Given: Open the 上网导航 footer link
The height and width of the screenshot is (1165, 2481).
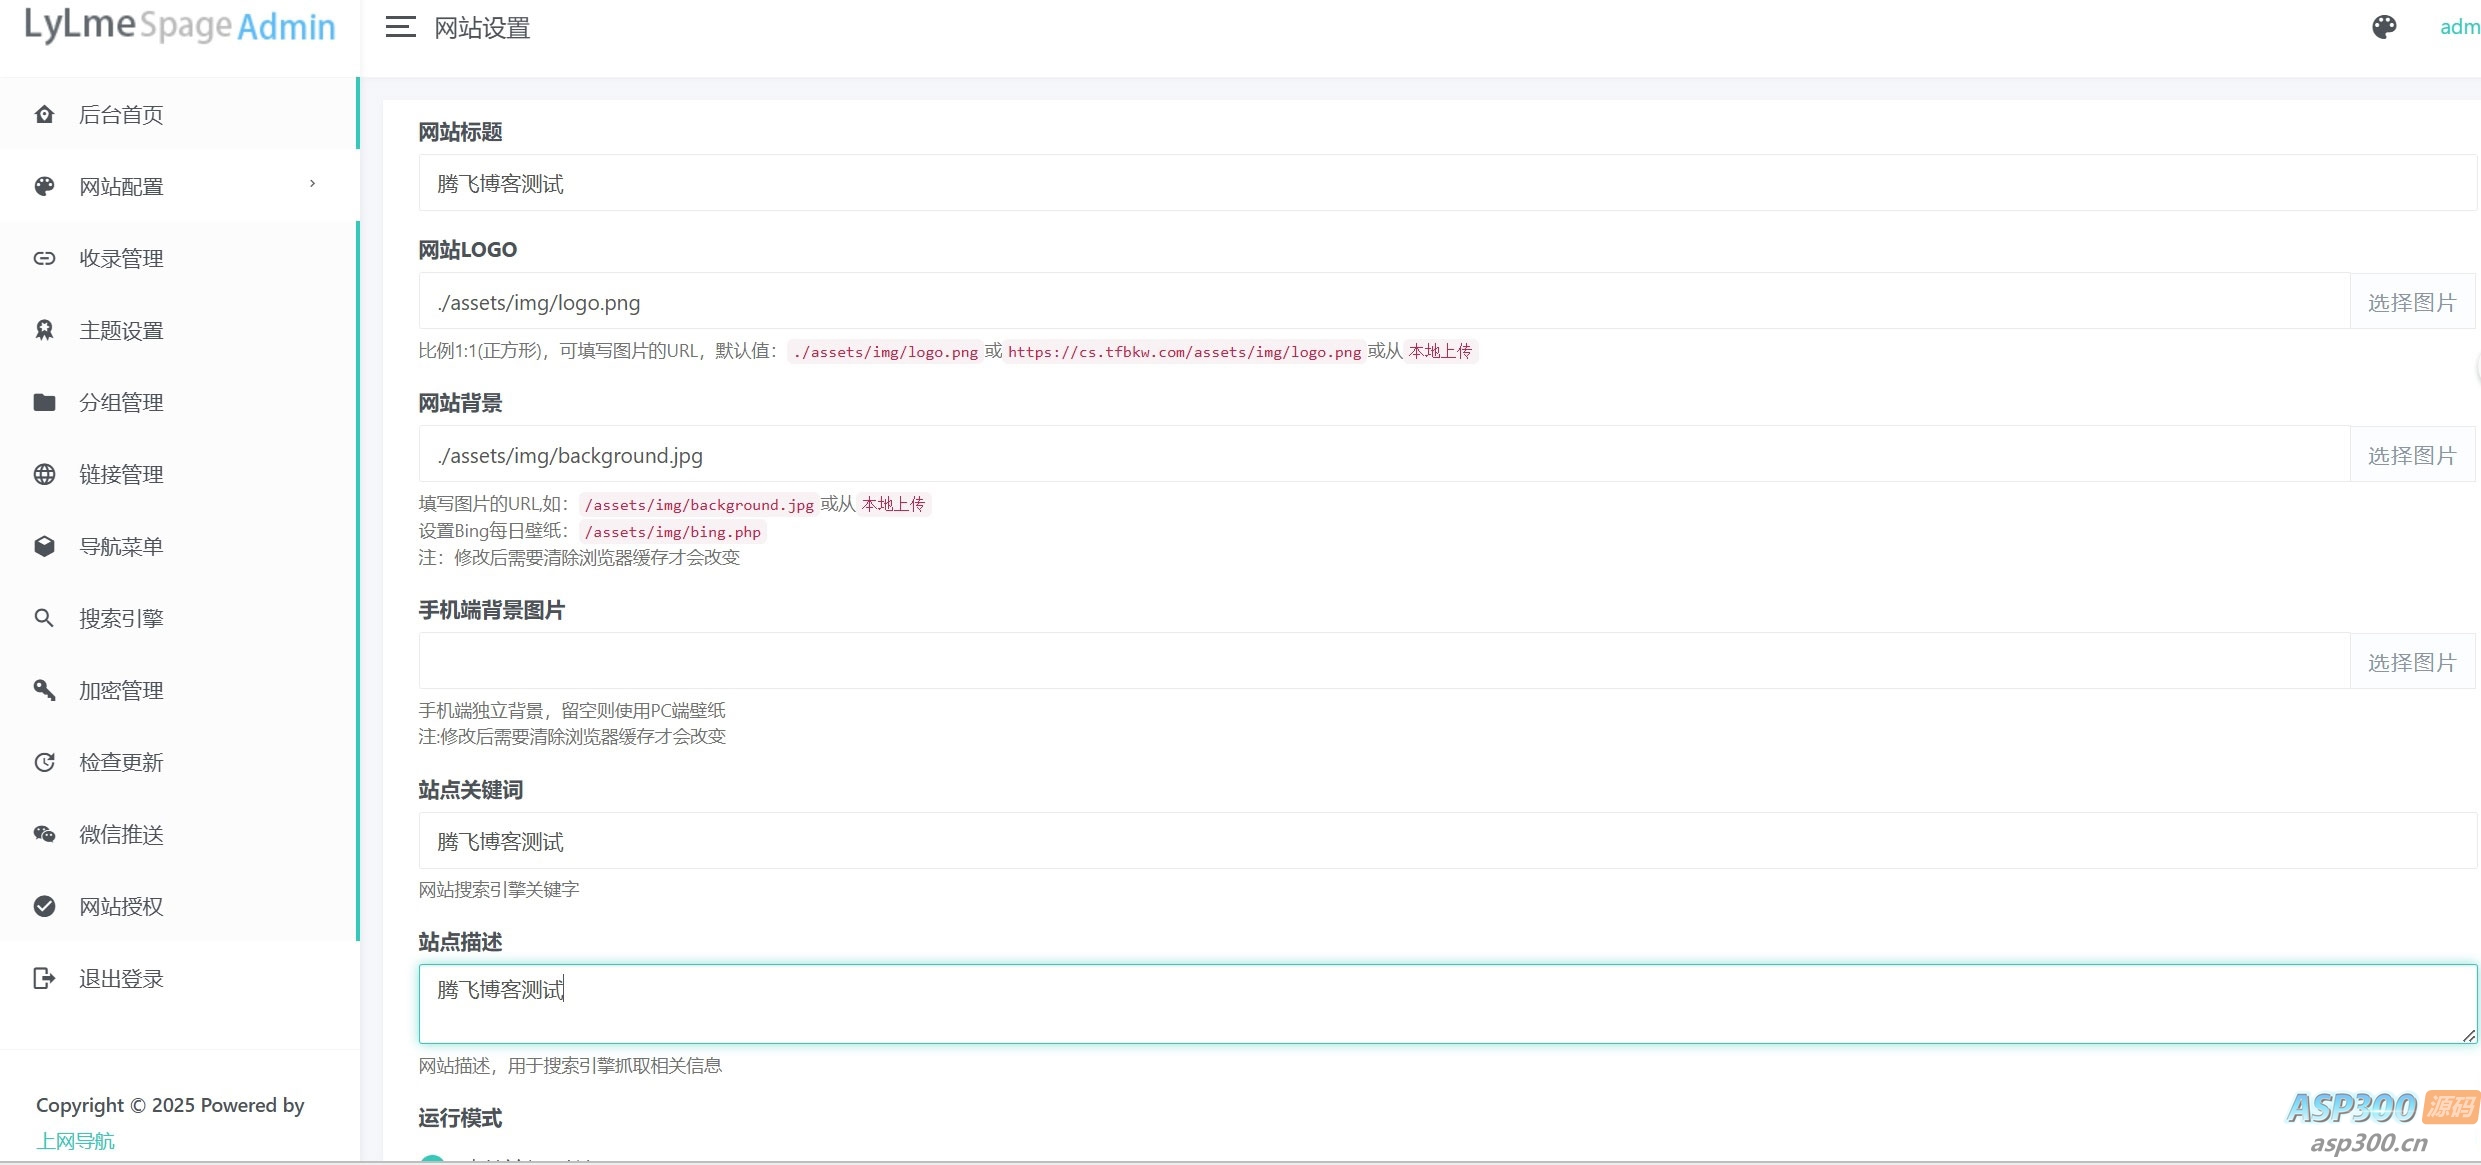Looking at the screenshot, I should point(76,1140).
